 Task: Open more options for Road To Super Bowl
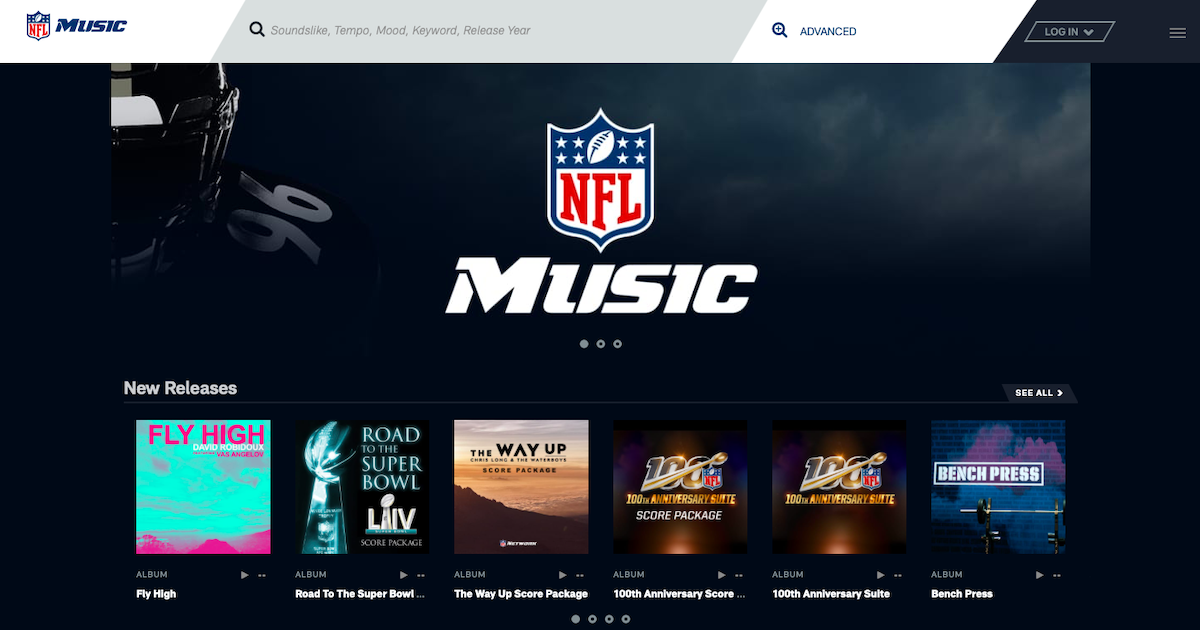tap(421, 575)
